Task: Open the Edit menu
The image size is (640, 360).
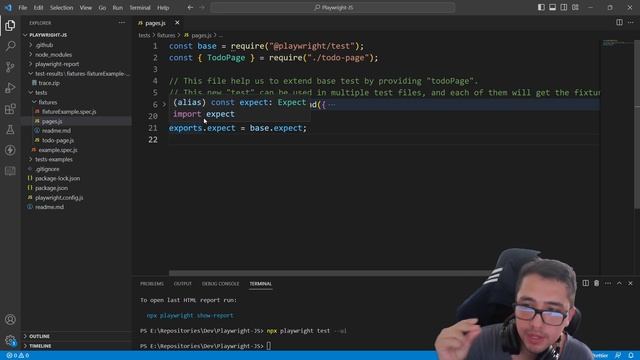Action: [x=38, y=7]
